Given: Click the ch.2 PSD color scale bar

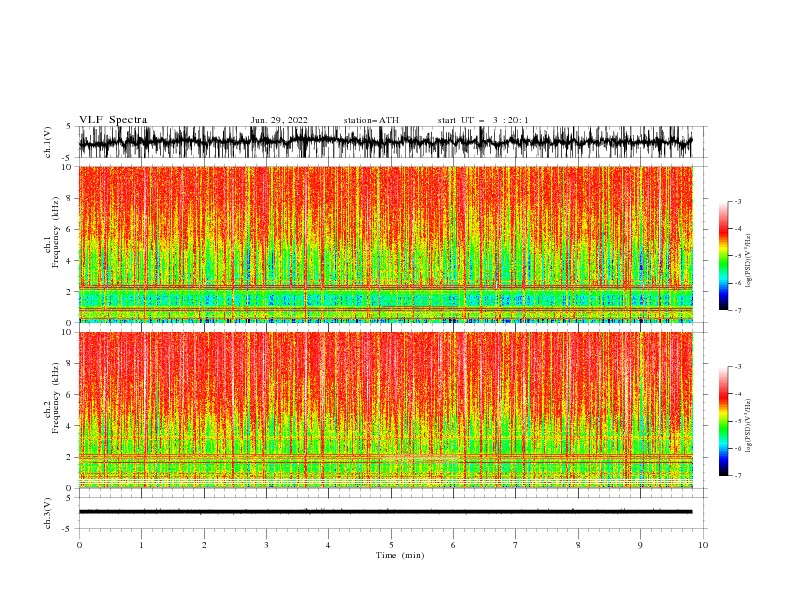Looking at the screenshot, I should pos(723,421).
